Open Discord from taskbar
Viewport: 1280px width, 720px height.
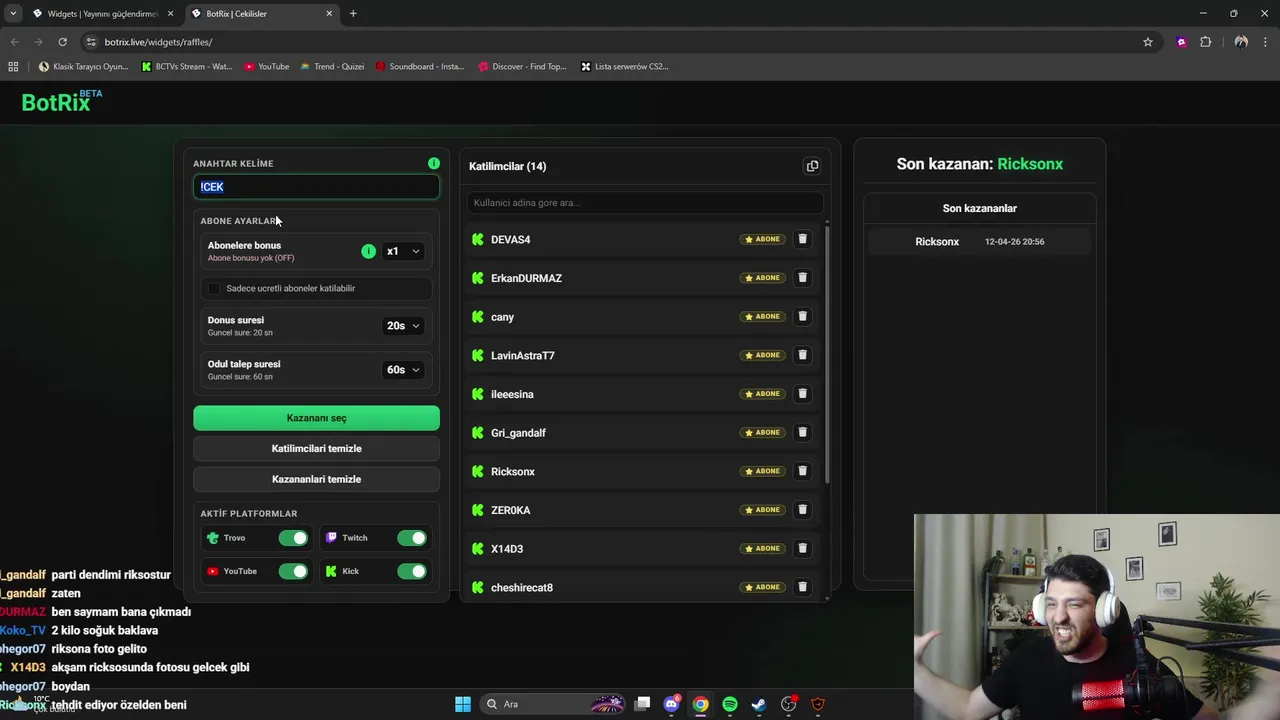[672, 704]
